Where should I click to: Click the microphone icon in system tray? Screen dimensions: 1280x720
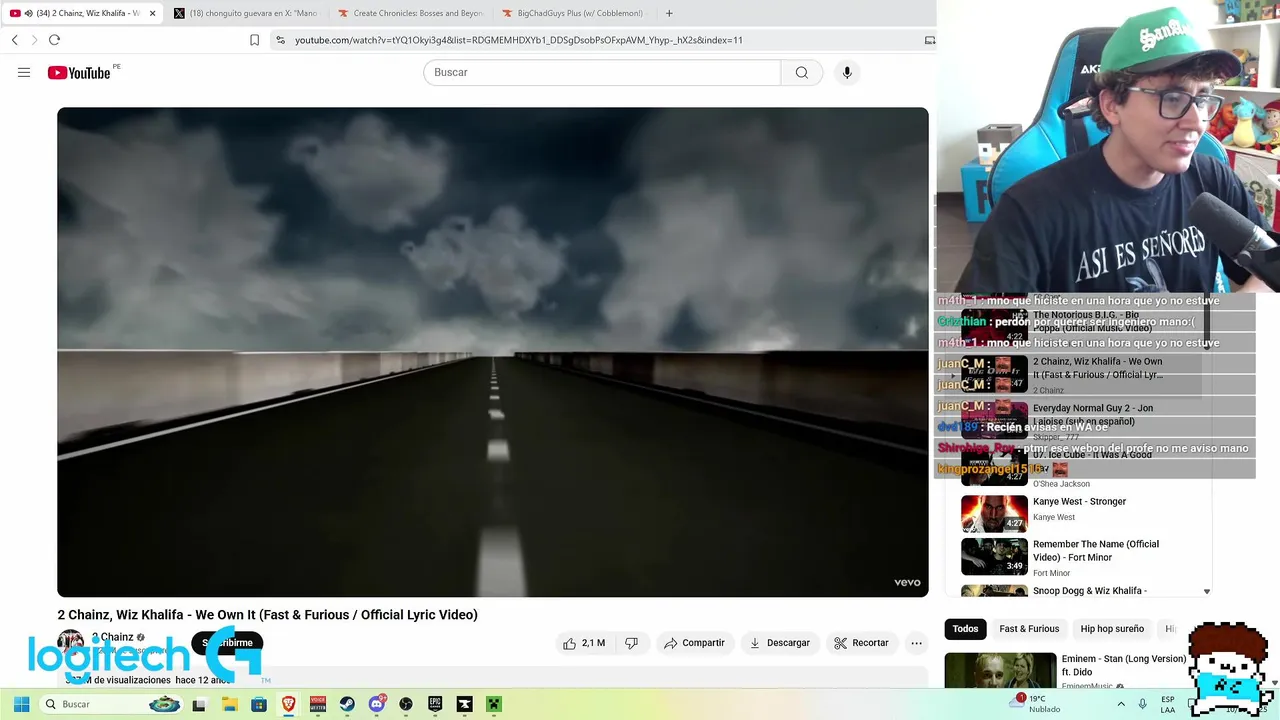[1142, 704]
